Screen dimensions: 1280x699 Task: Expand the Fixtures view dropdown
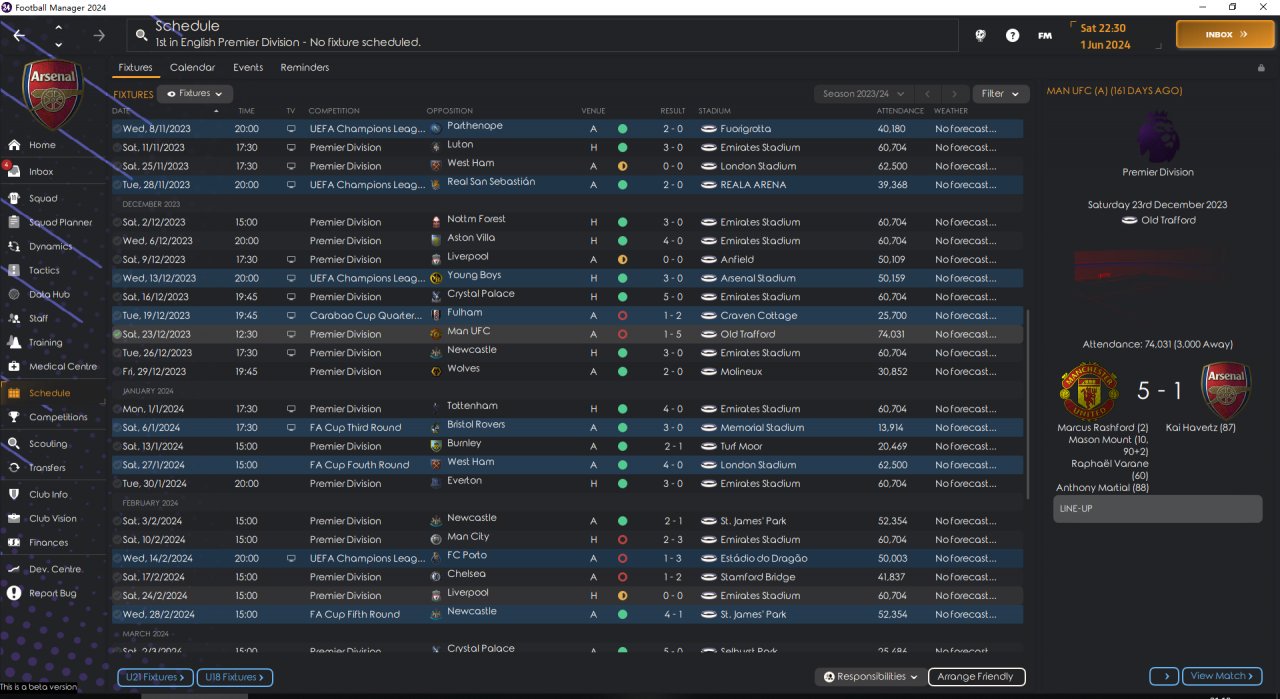tap(195, 93)
